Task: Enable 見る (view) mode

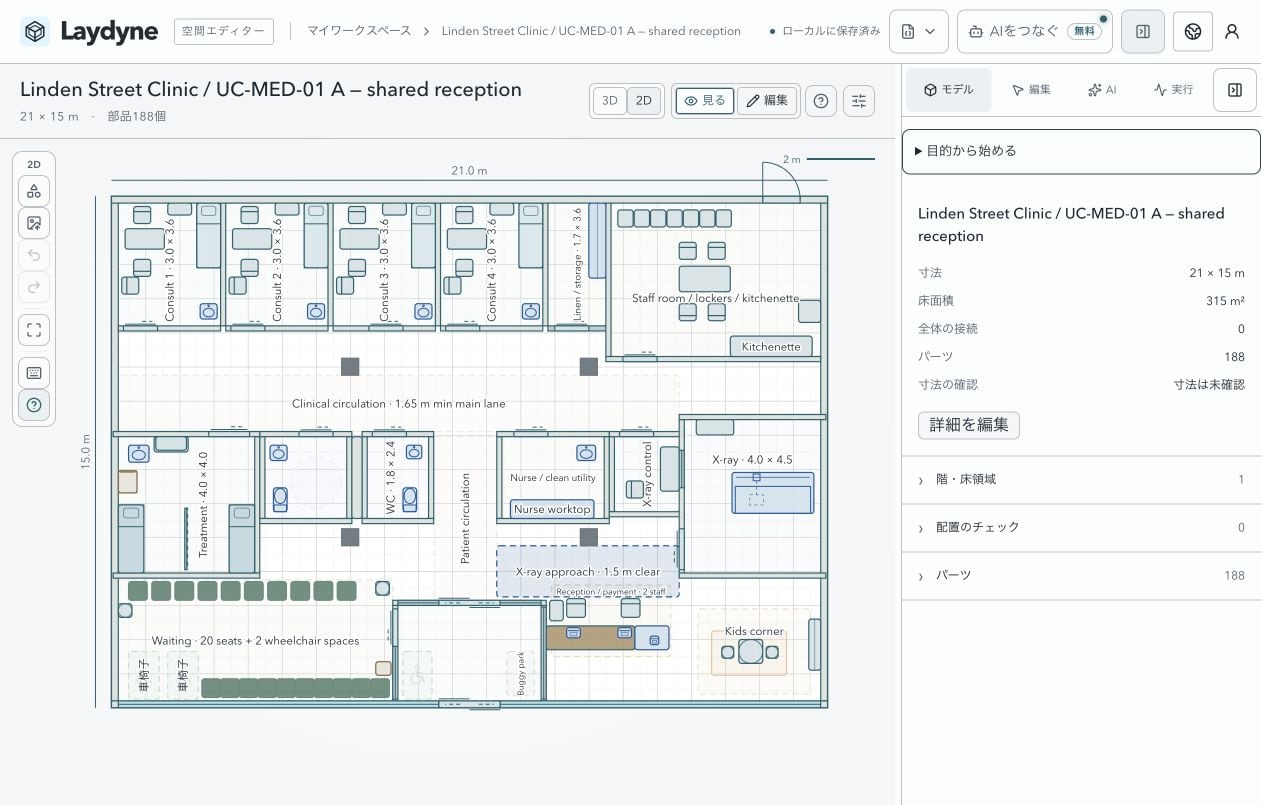Action: 705,101
